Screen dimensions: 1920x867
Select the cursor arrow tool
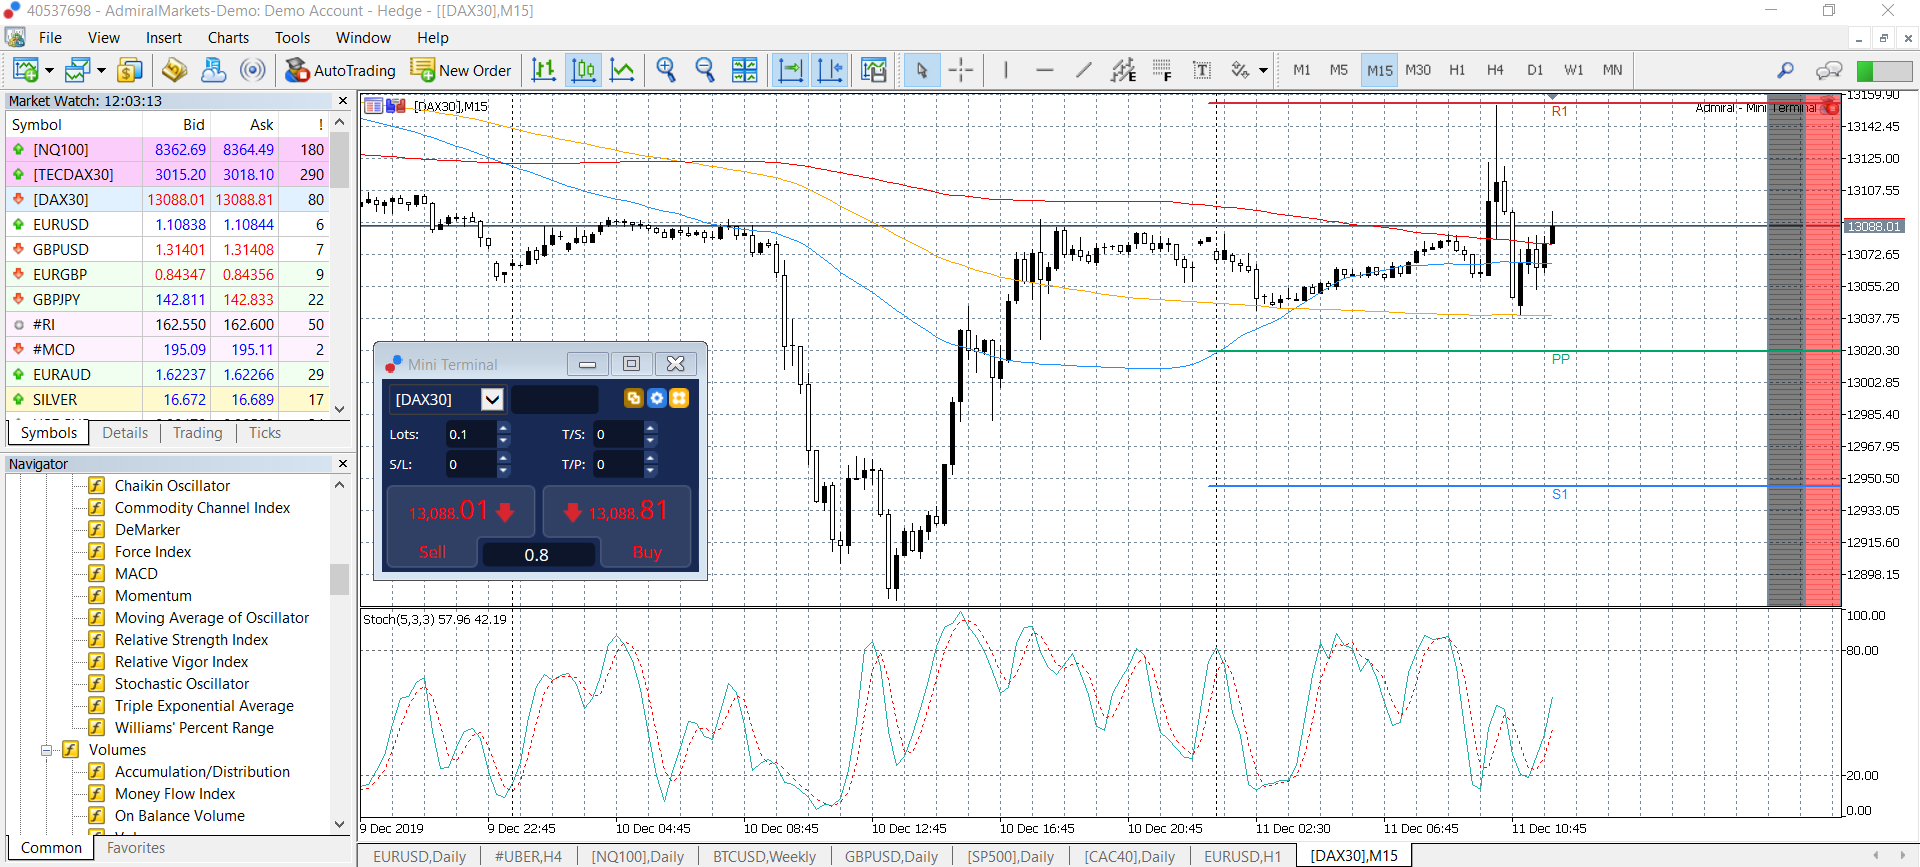click(x=922, y=70)
